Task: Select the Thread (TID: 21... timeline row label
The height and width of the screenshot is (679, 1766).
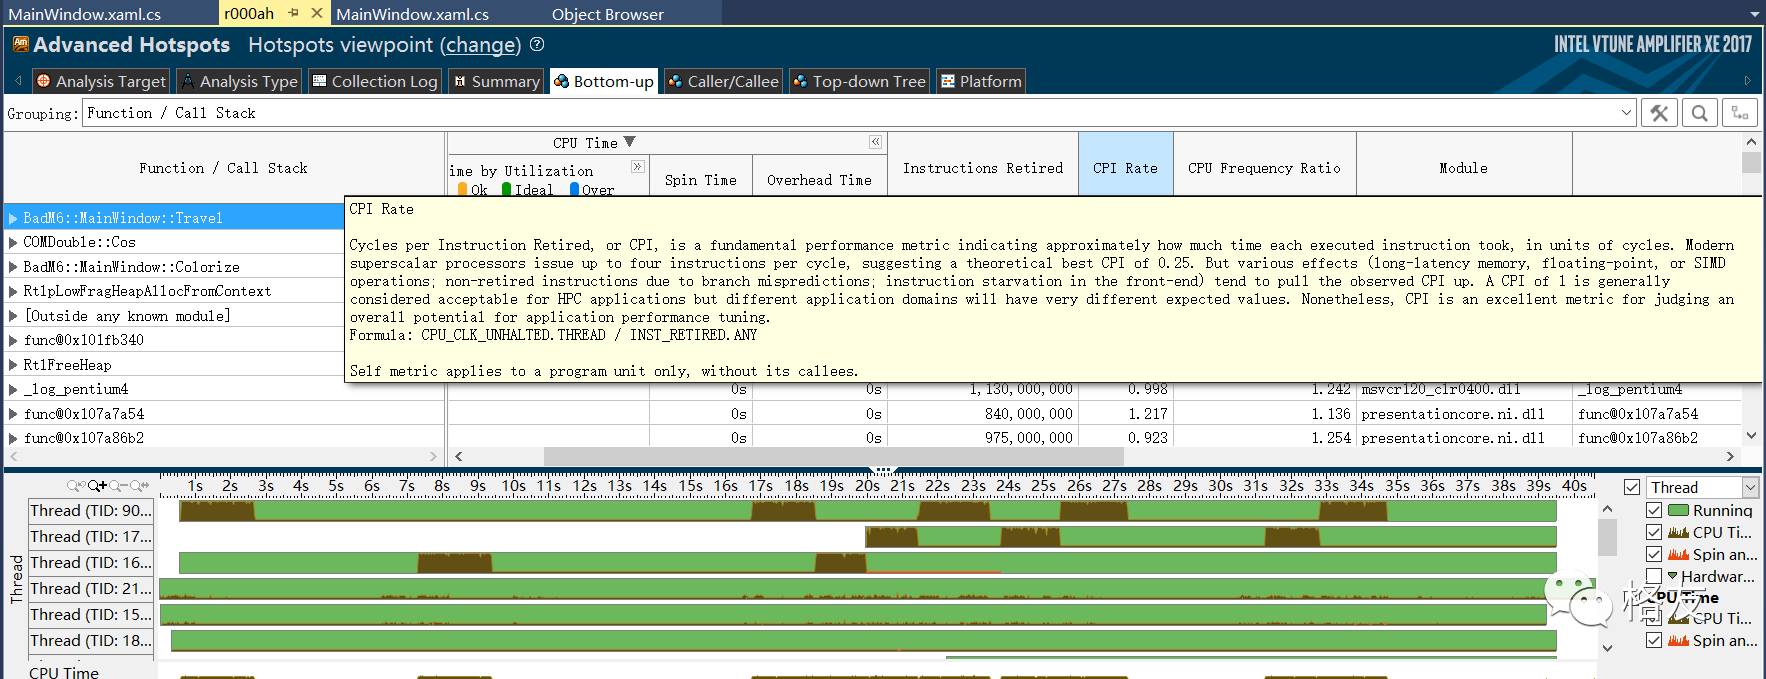Action: [x=91, y=589]
